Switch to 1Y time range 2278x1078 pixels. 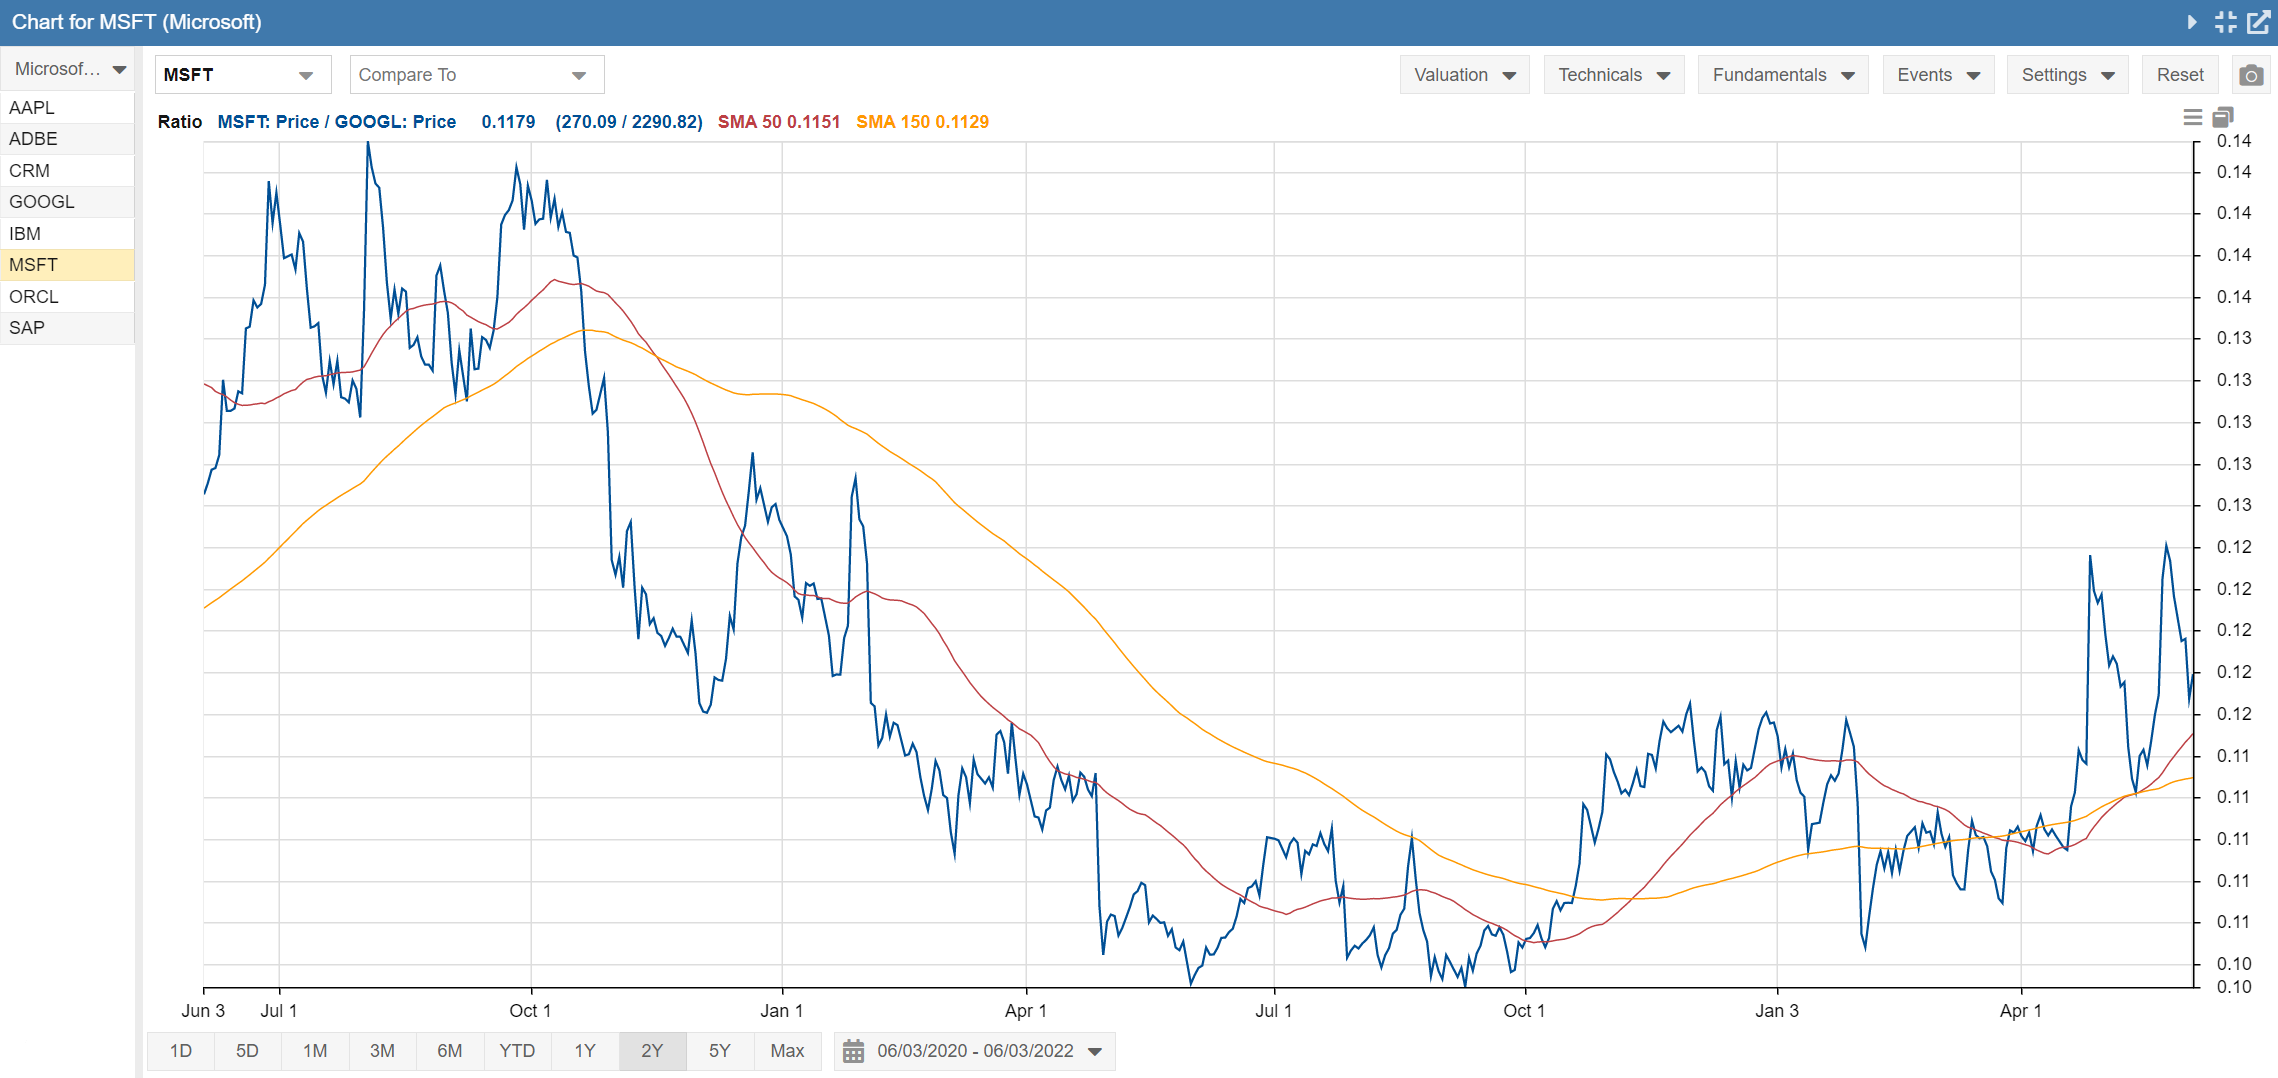click(585, 1051)
